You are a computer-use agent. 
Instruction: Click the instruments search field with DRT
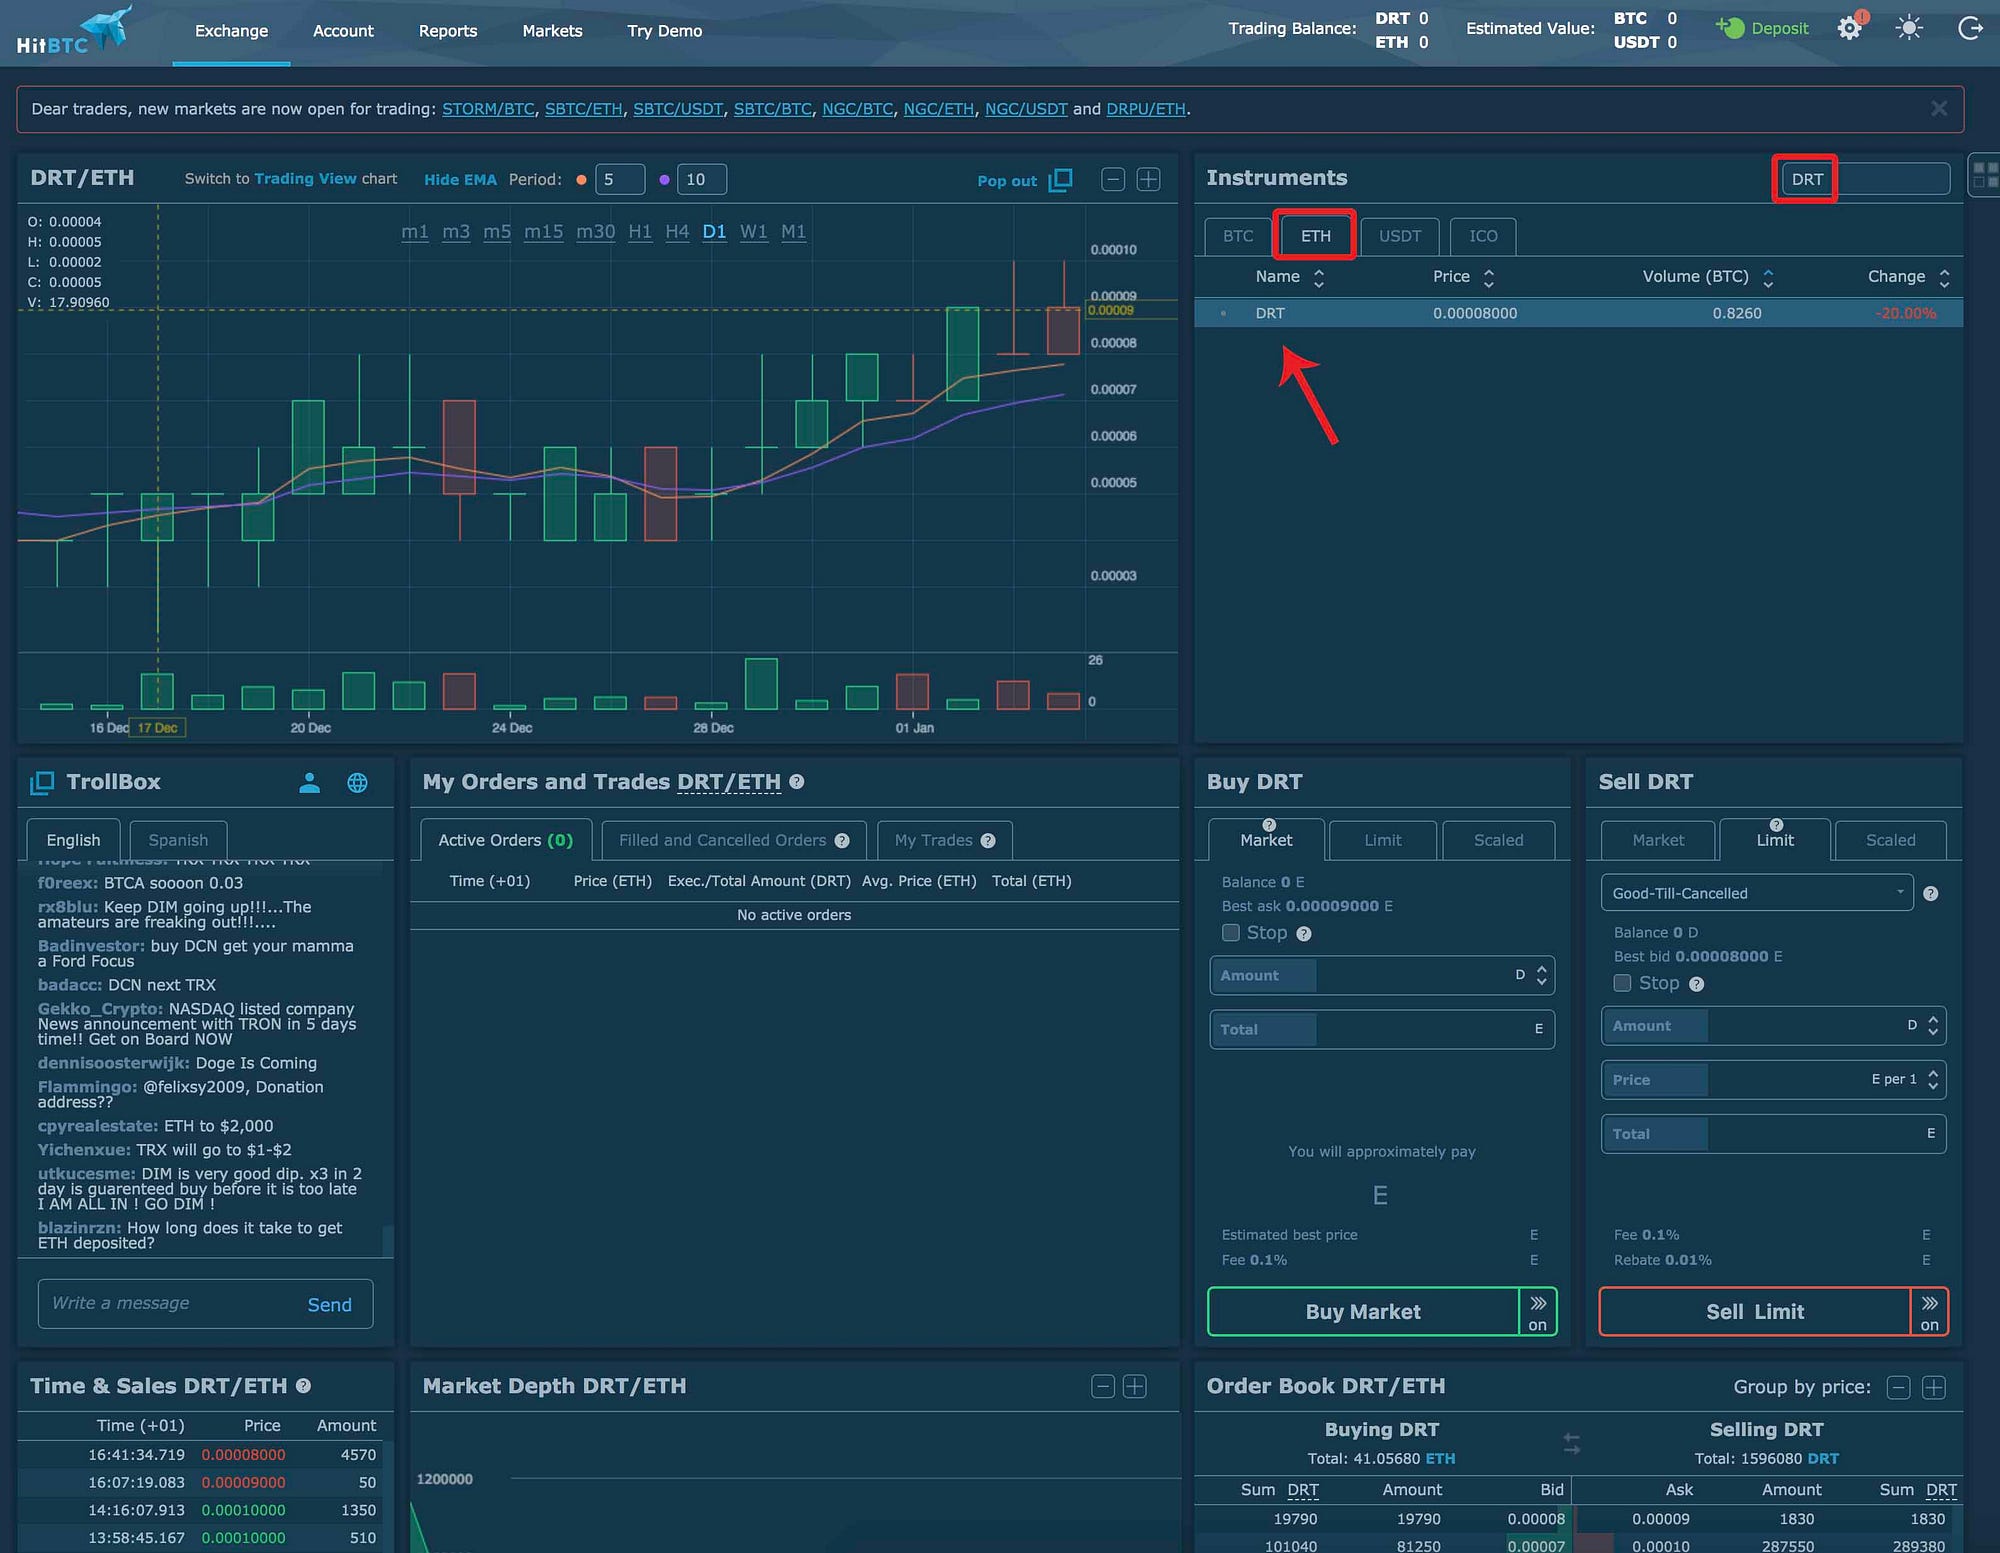tap(1864, 179)
